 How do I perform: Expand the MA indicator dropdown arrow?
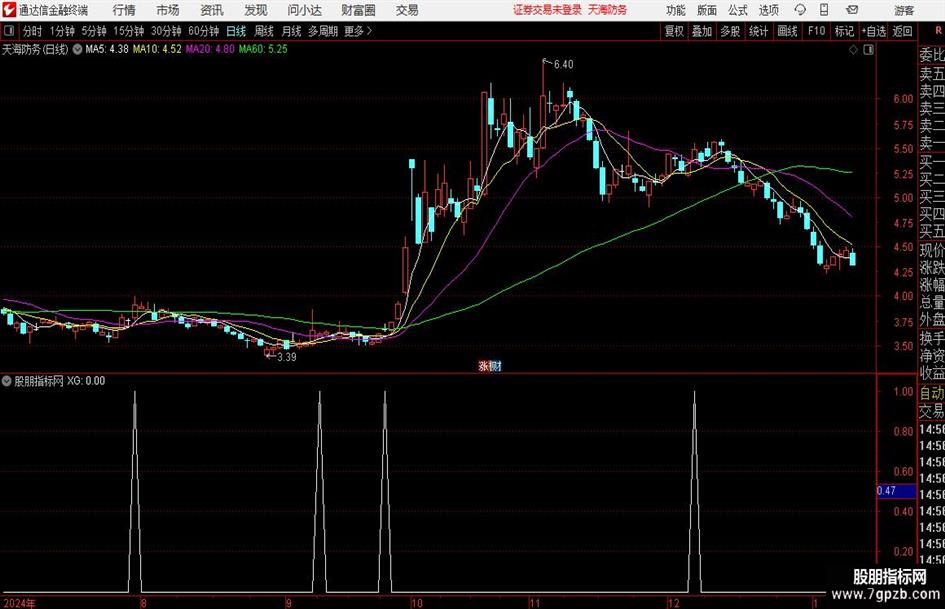pyautogui.click(x=77, y=49)
